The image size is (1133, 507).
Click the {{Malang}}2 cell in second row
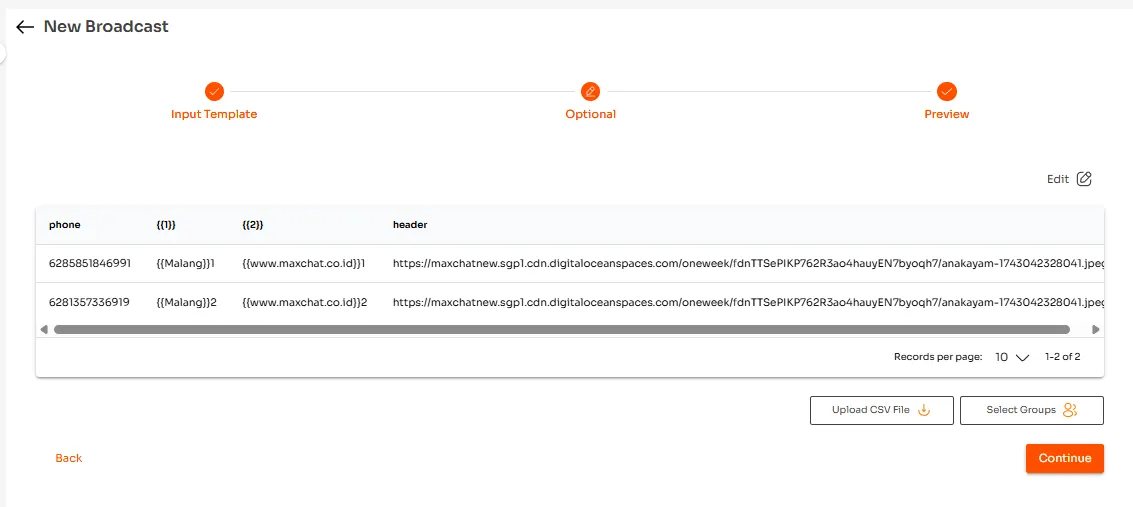(187, 301)
